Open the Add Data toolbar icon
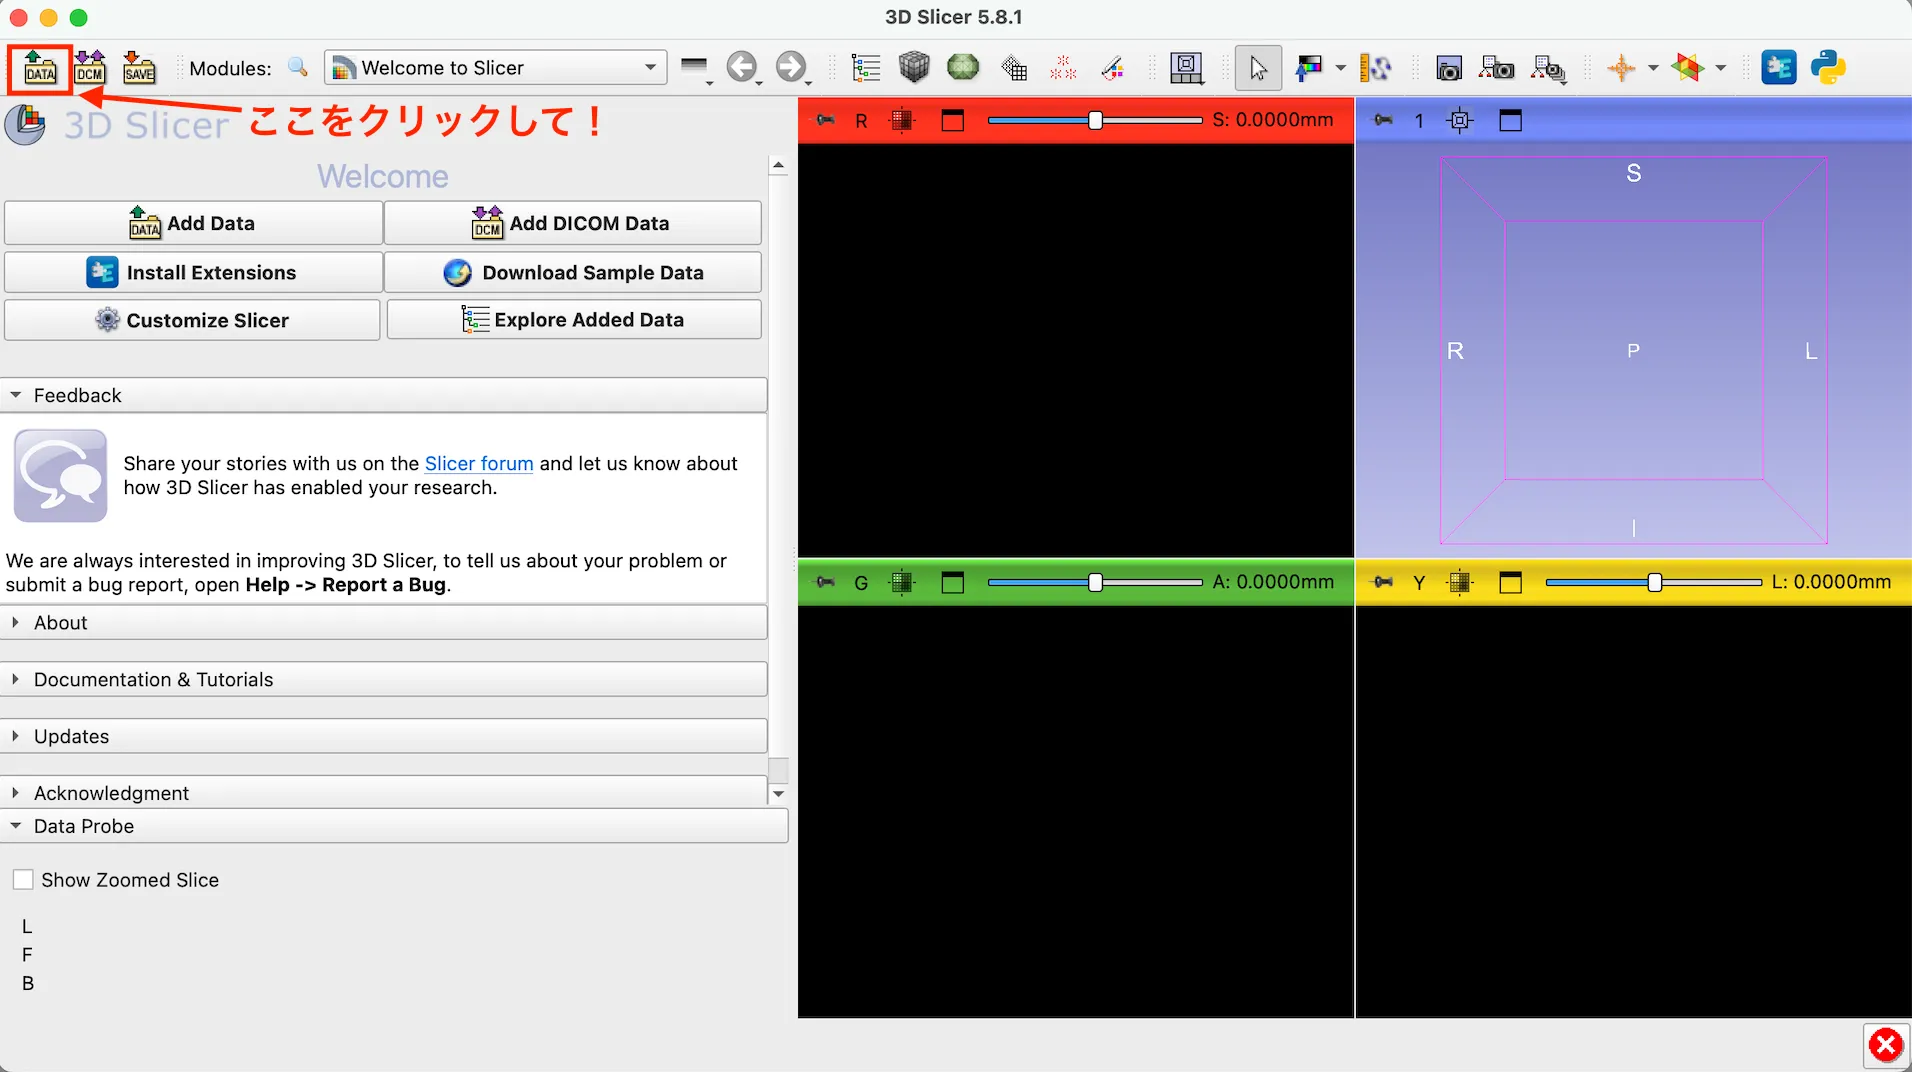Viewport: 1912px width, 1072px height. click(38, 68)
